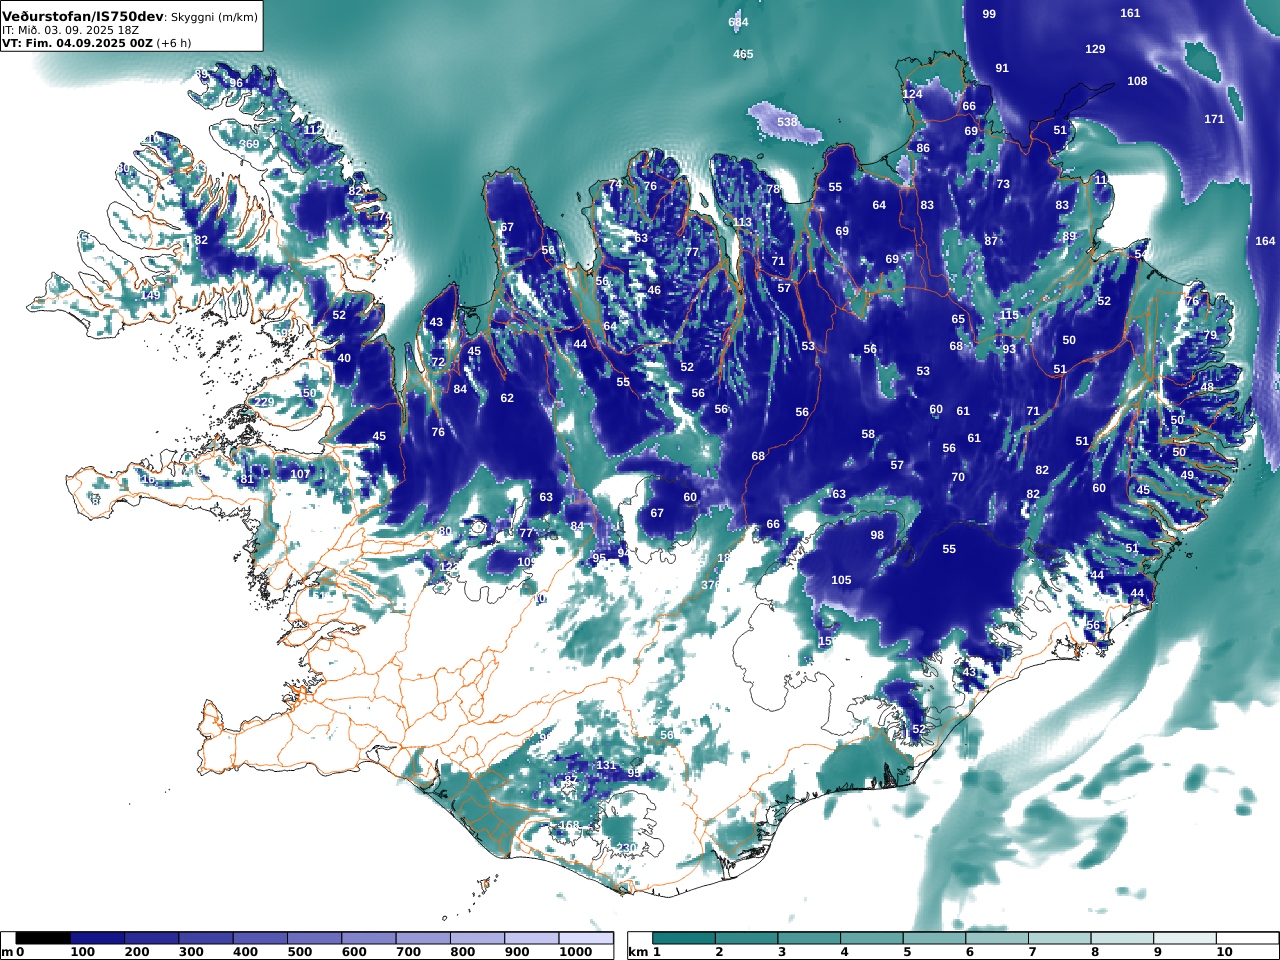Click the 229 value in the west
The height and width of the screenshot is (960, 1280).
(x=264, y=402)
